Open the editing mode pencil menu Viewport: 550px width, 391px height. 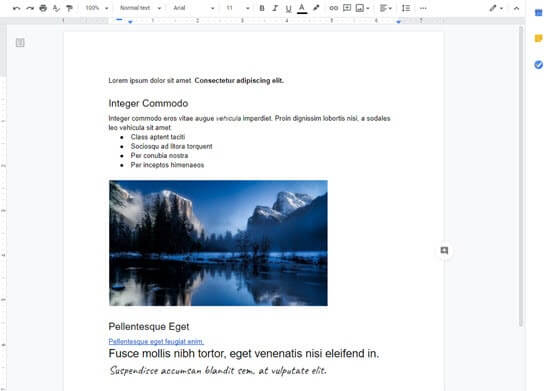click(x=496, y=8)
